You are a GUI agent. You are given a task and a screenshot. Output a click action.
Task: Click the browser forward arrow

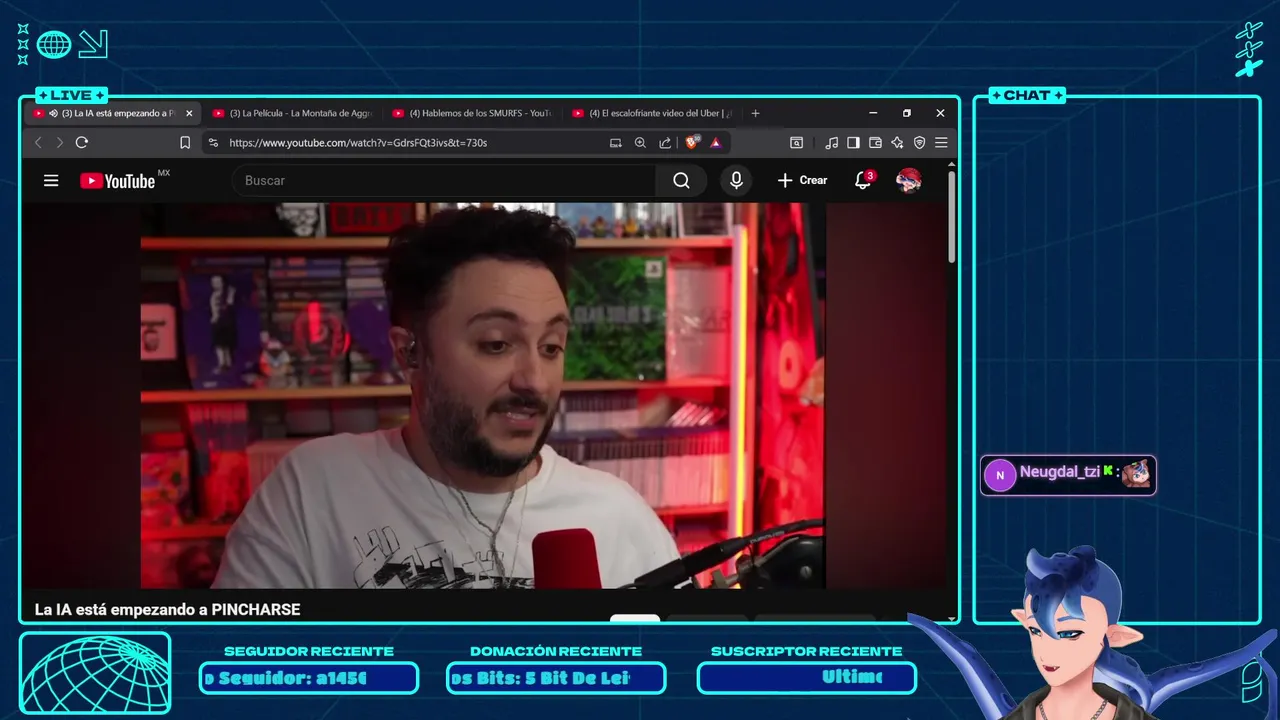(x=59, y=143)
